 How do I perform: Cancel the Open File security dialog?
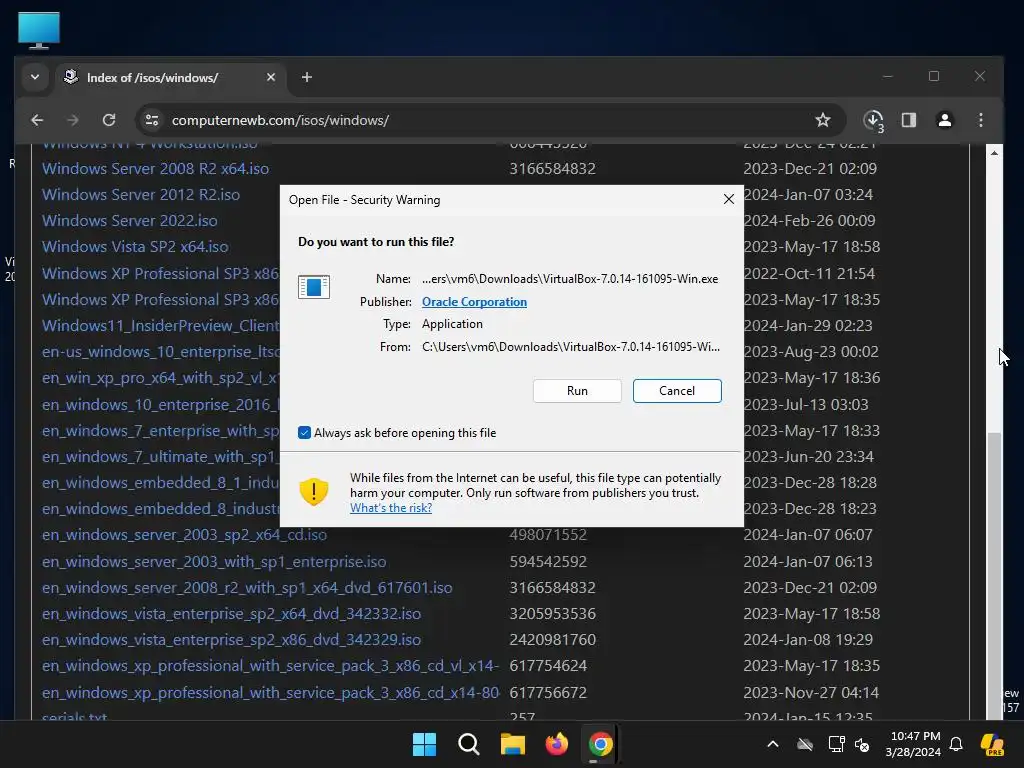click(x=677, y=391)
